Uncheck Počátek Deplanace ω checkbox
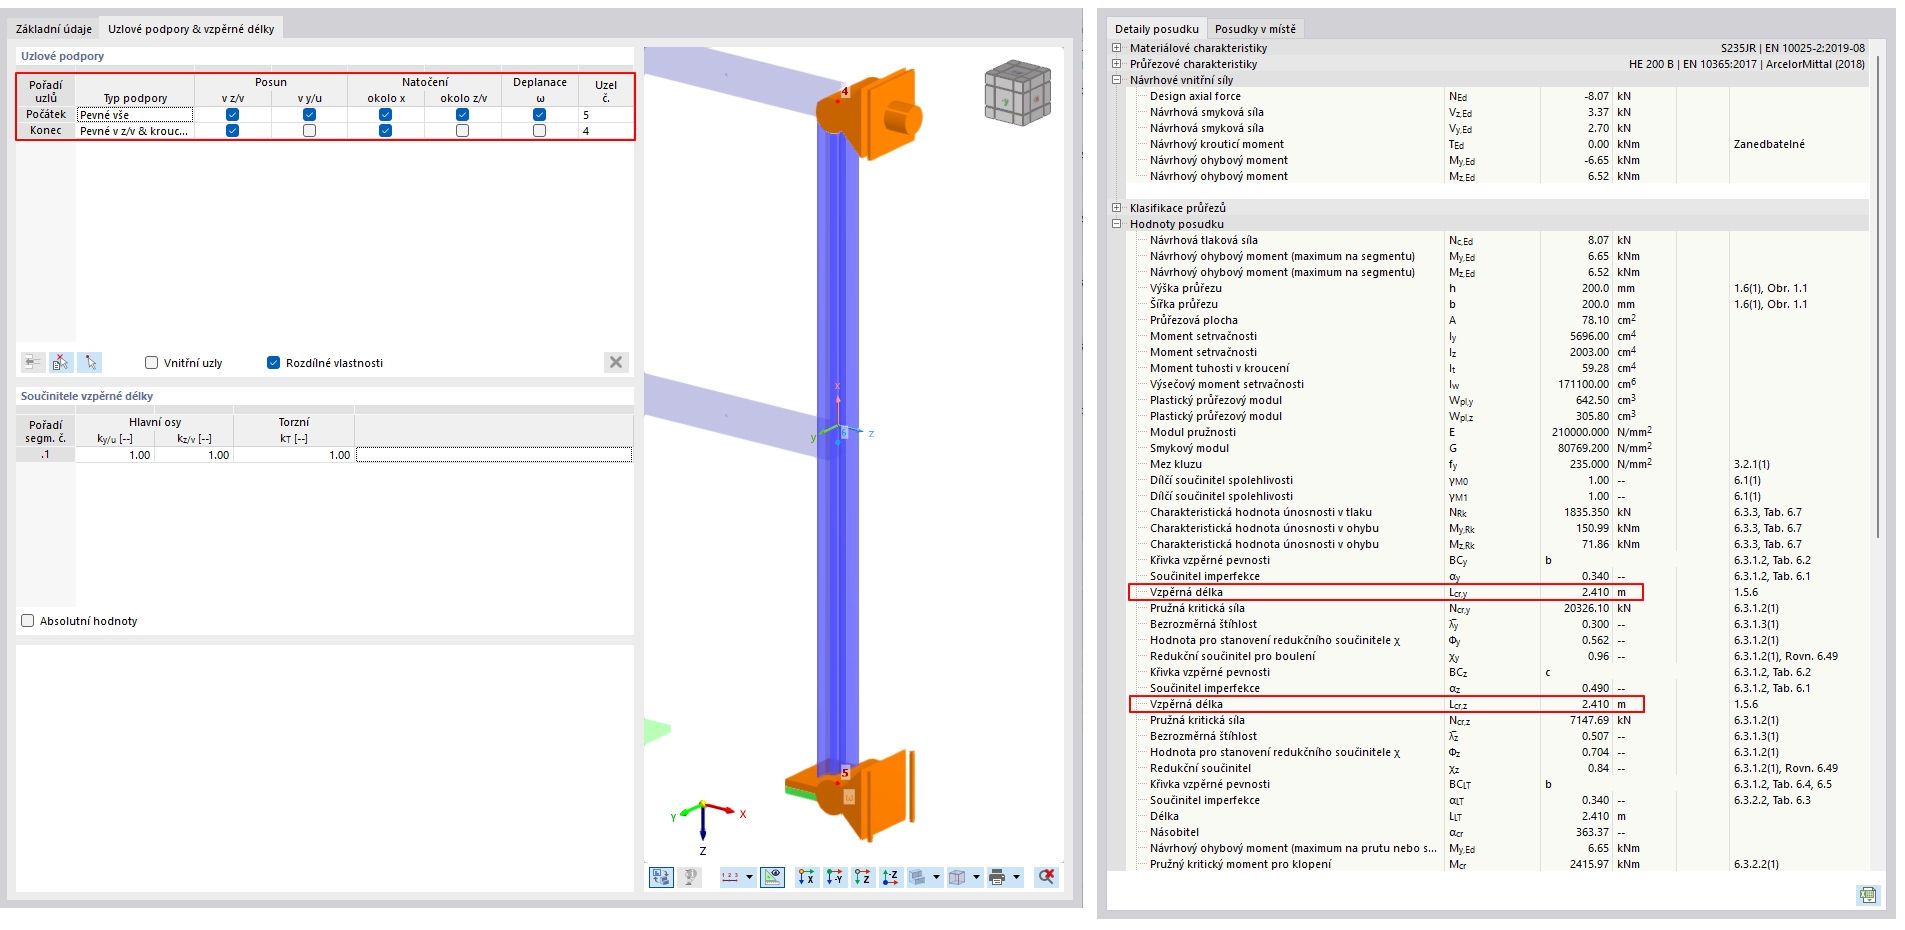 tap(539, 115)
